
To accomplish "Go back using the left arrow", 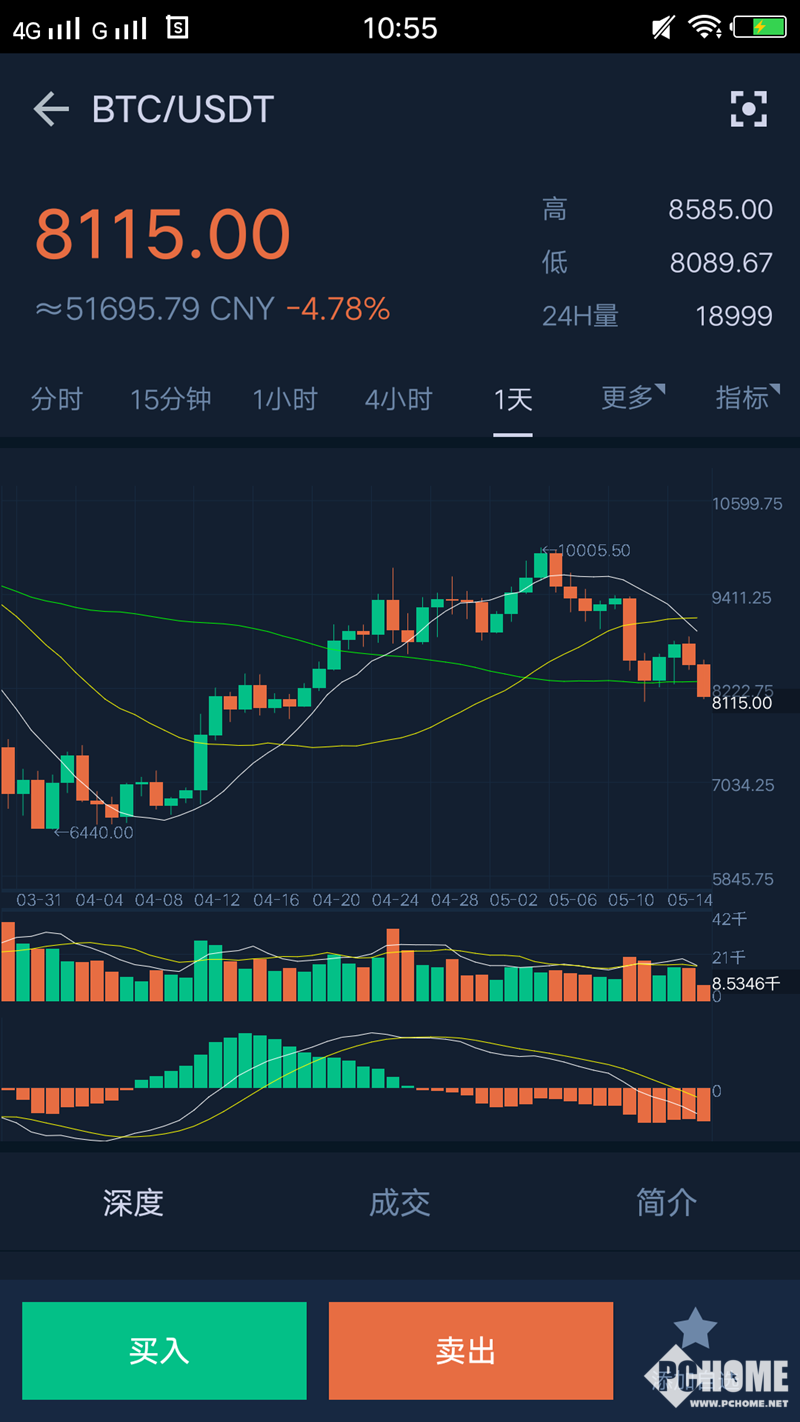I will pyautogui.click(x=51, y=109).
